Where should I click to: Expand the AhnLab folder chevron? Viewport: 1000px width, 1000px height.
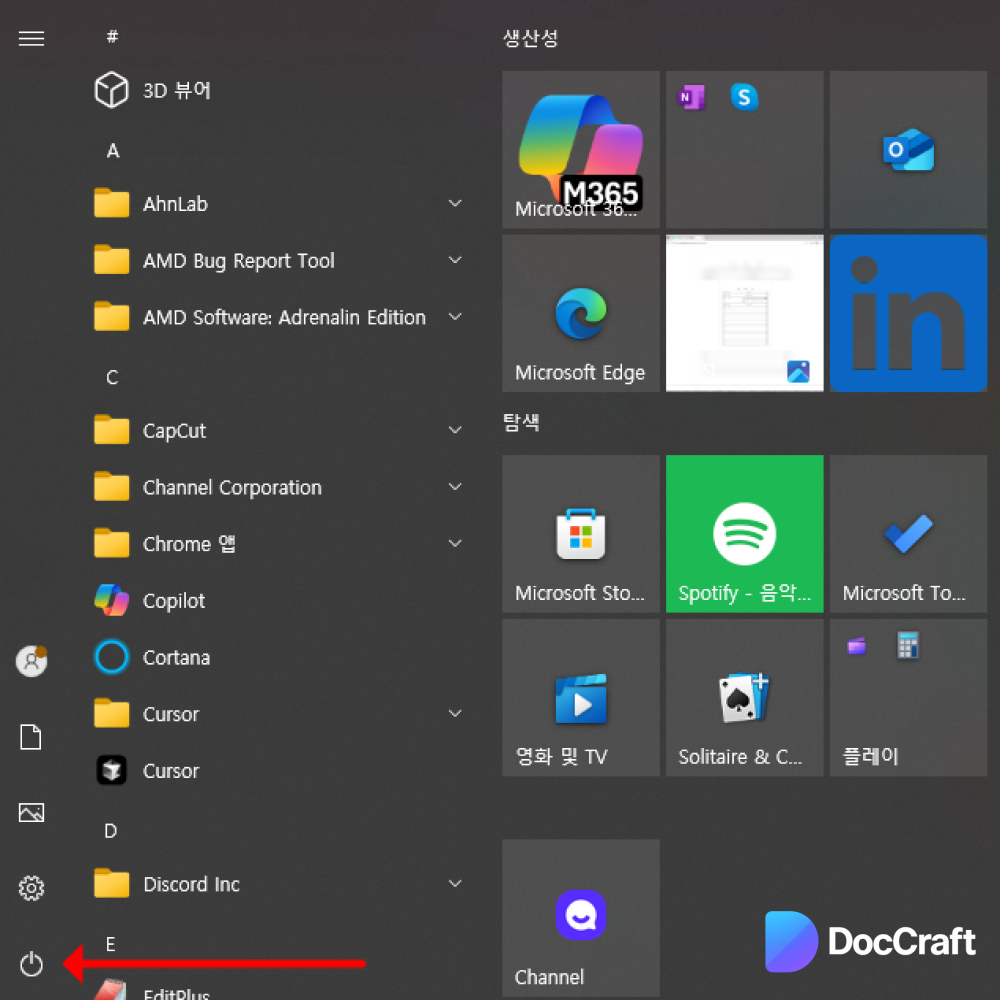click(455, 203)
